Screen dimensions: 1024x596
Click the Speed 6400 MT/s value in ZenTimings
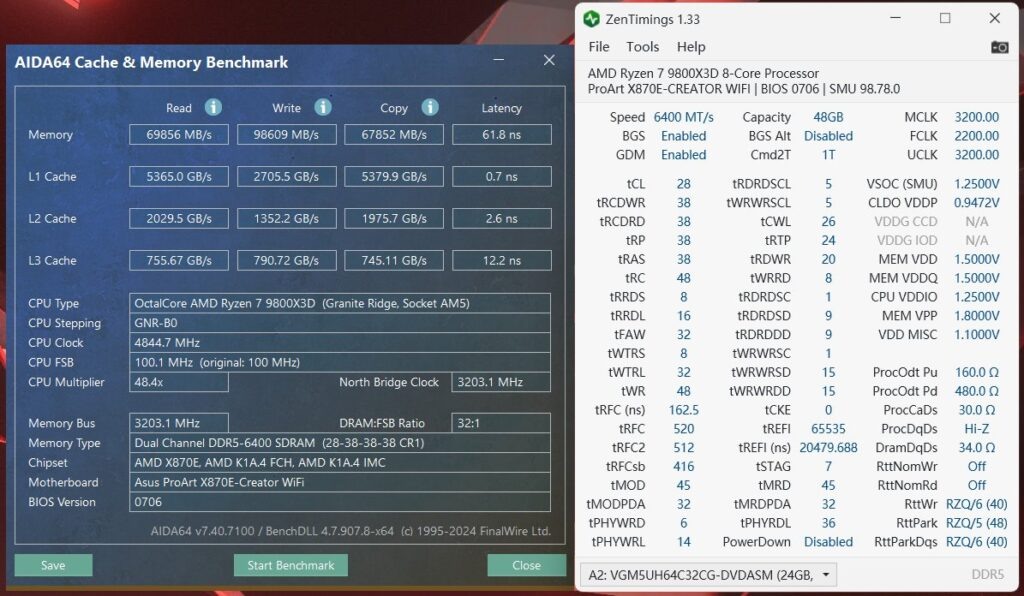click(684, 118)
